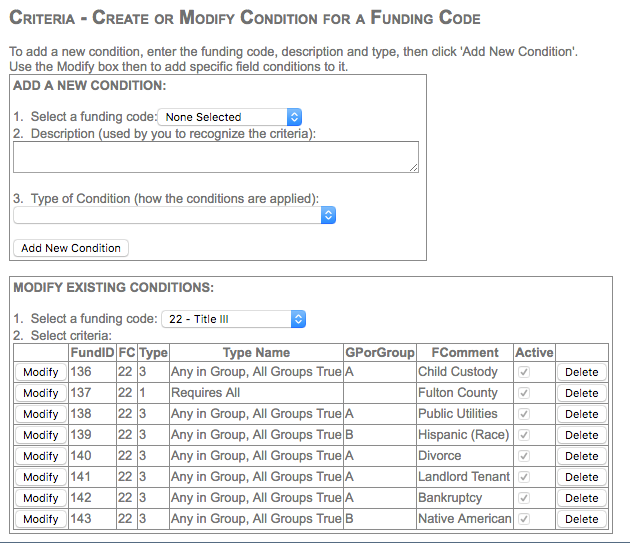
Task: Click Modify for Hispanic (Race) row
Action: (41, 435)
